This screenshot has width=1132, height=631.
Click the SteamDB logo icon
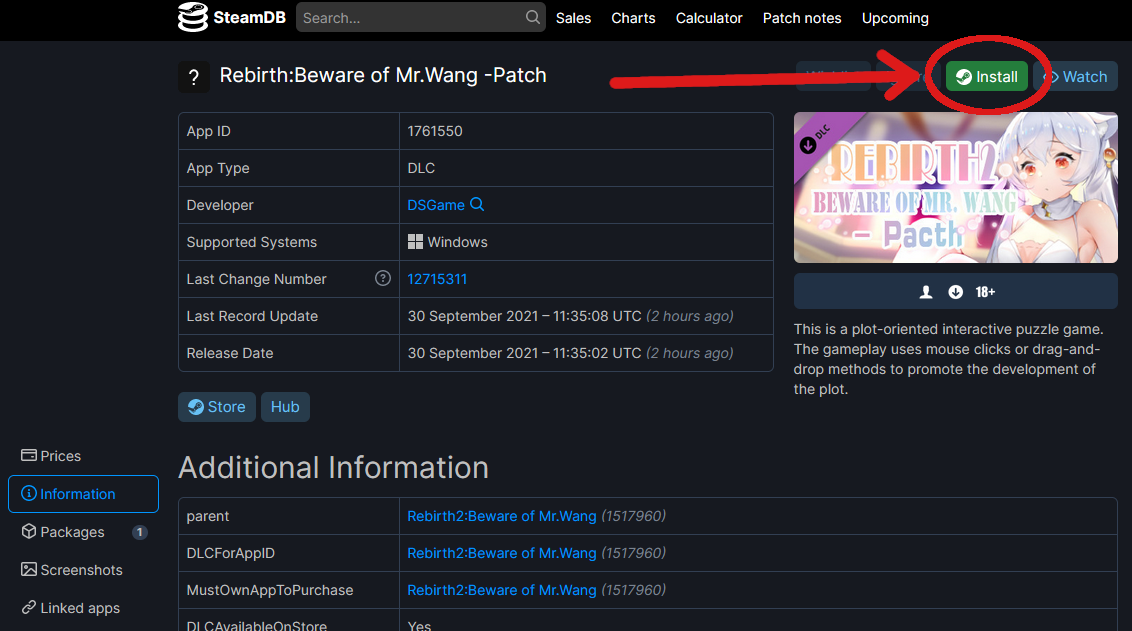pyautogui.click(x=192, y=18)
